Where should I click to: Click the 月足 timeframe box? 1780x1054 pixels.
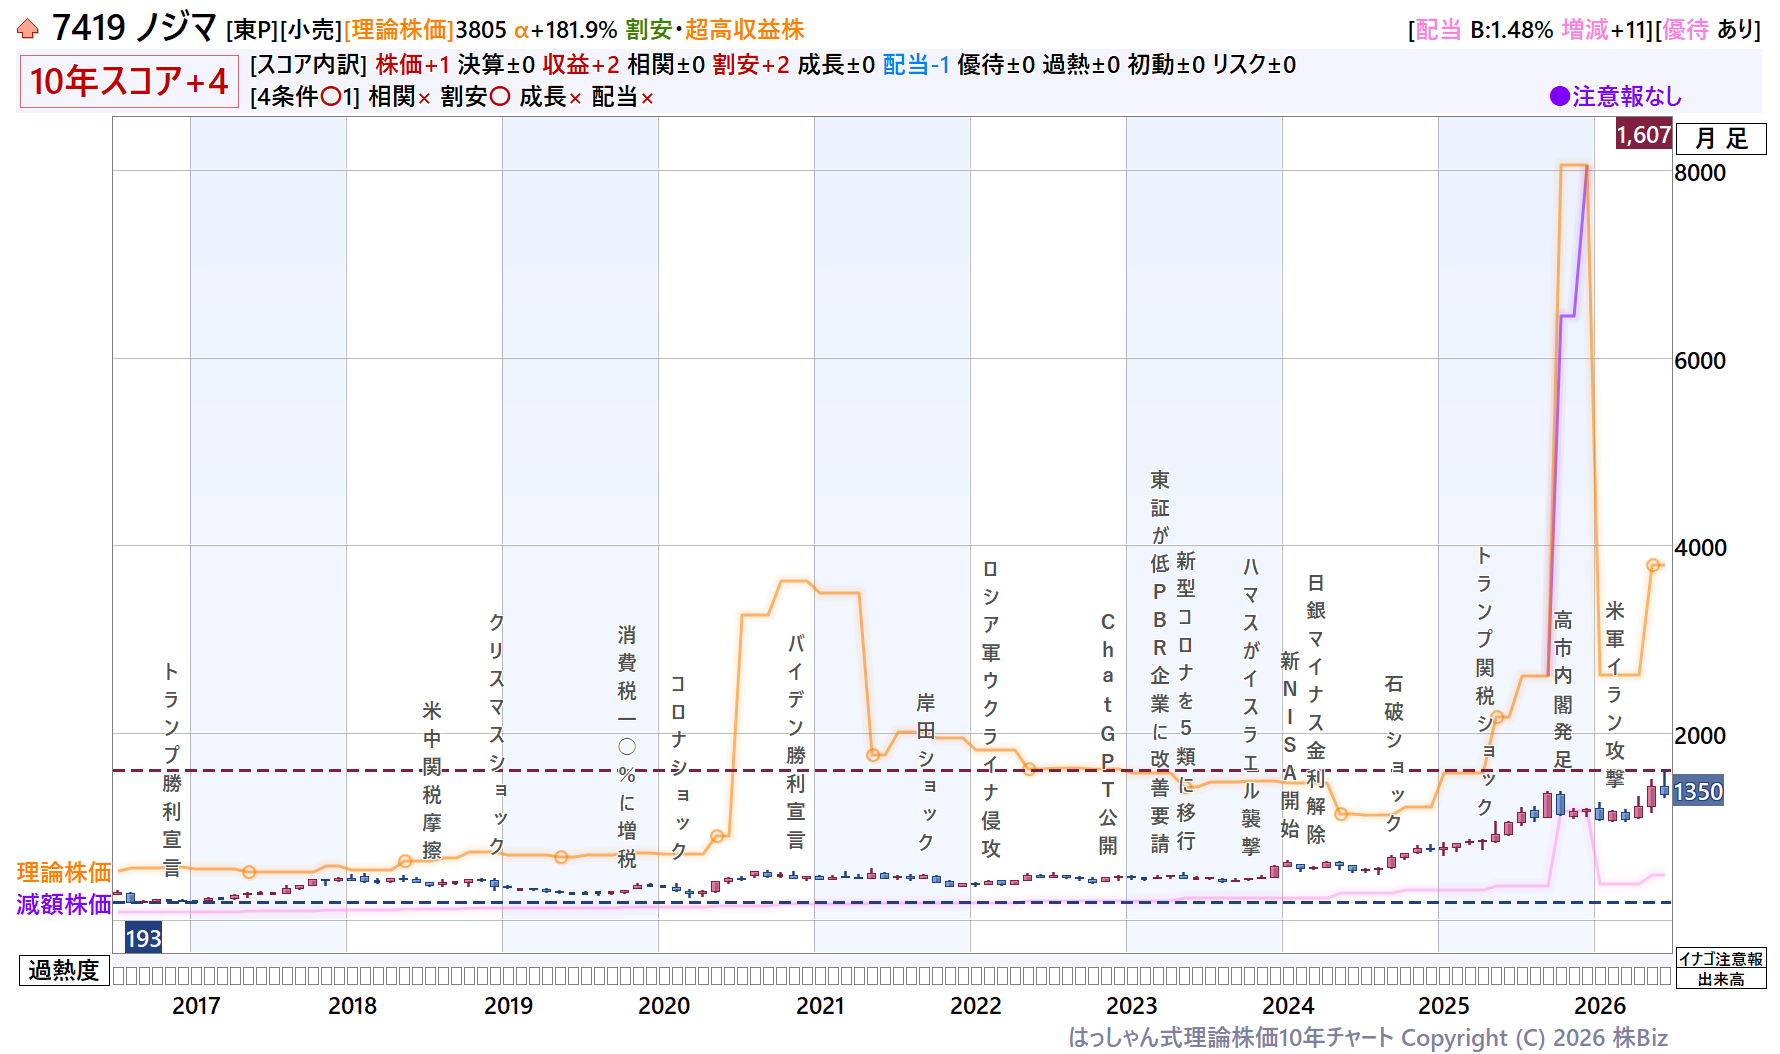[1721, 139]
